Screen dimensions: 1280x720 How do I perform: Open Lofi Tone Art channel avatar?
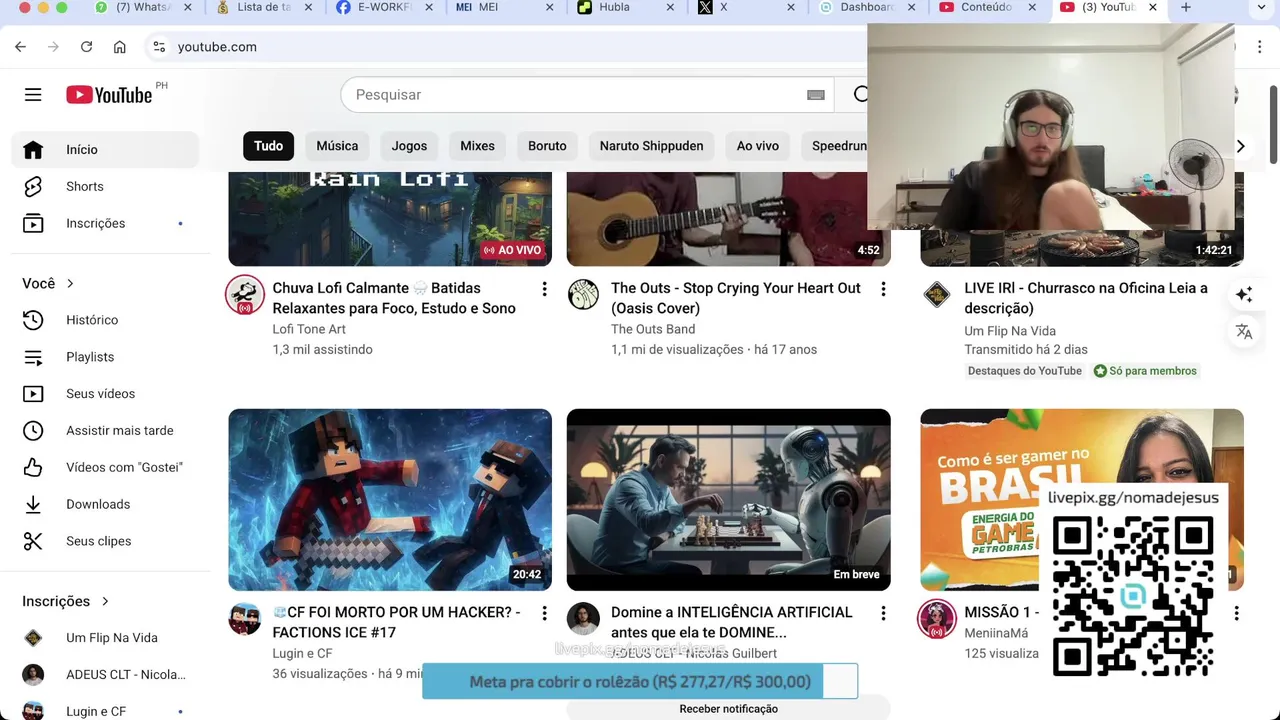[x=245, y=295]
